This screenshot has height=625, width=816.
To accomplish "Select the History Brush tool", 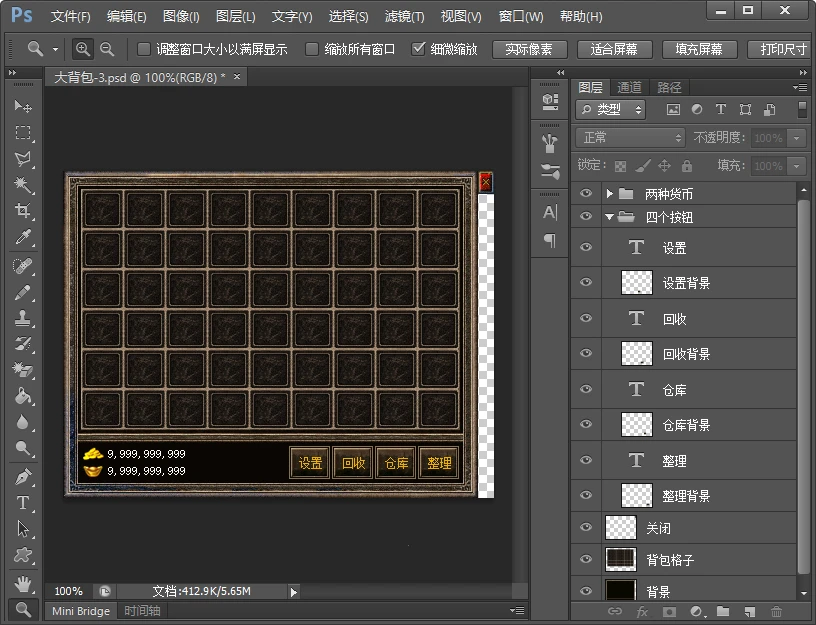I will [x=23, y=344].
